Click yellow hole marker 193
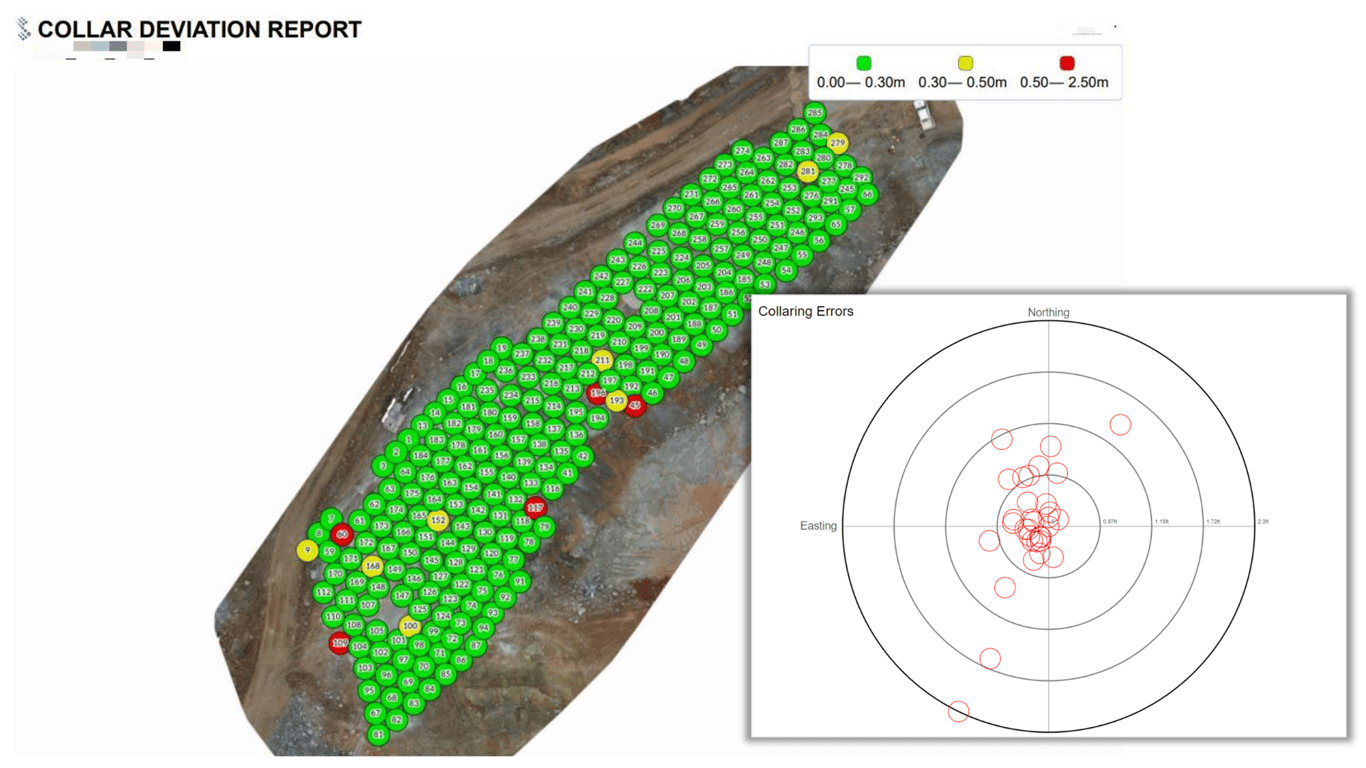The width and height of the screenshot is (1366, 768). coord(617,401)
